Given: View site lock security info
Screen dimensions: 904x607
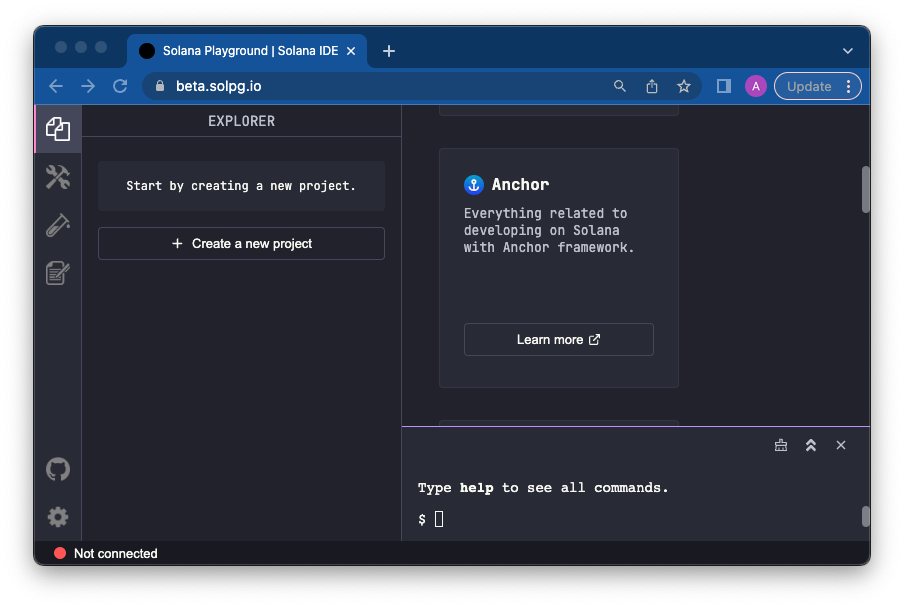Looking at the screenshot, I should [x=160, y=86].
